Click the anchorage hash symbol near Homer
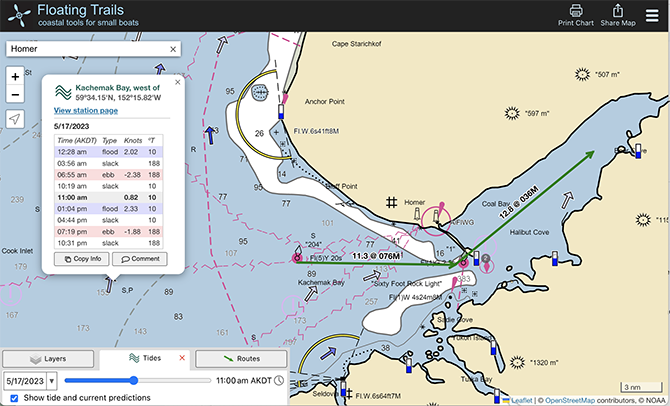Image resolution: width=670 pixels, height=406 pixels. click(x=391, y=202)
